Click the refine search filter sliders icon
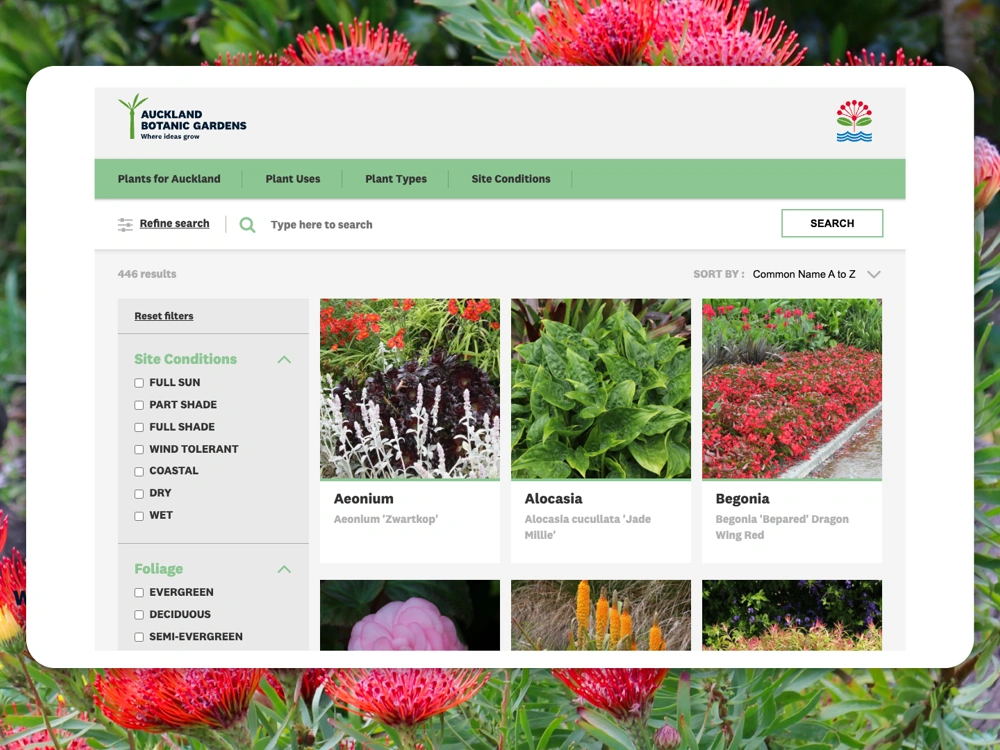 [x=125, y=225]
